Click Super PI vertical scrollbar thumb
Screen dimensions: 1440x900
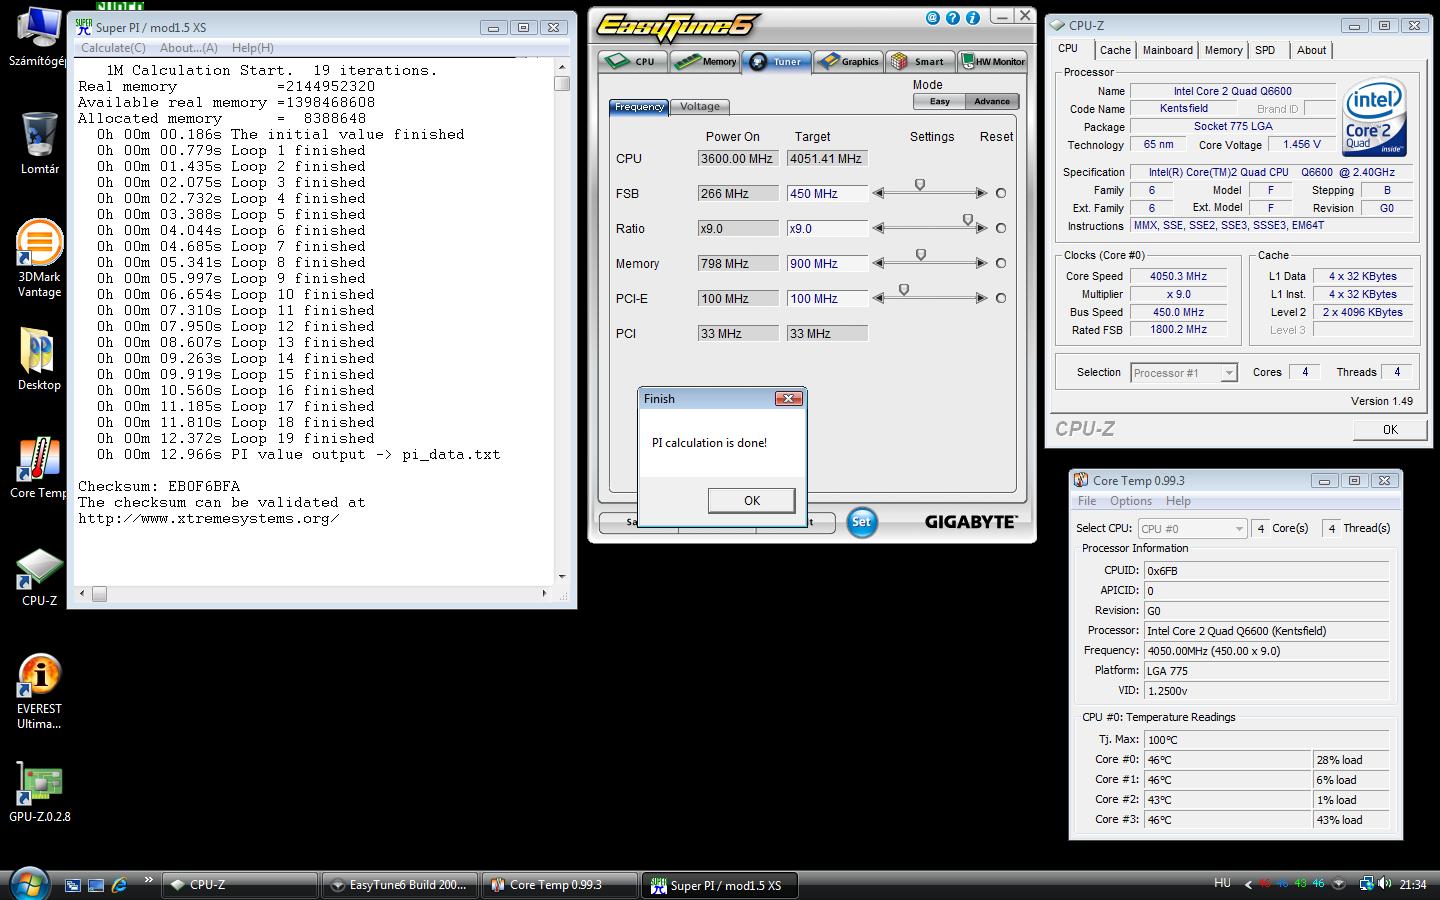pyautogui.click(x=562, y=83)
